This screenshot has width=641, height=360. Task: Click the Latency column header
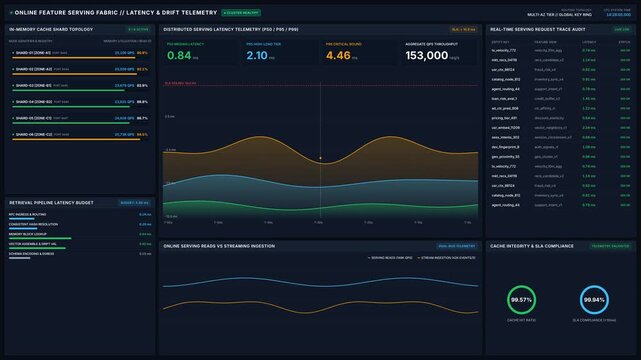click(589, 42)
